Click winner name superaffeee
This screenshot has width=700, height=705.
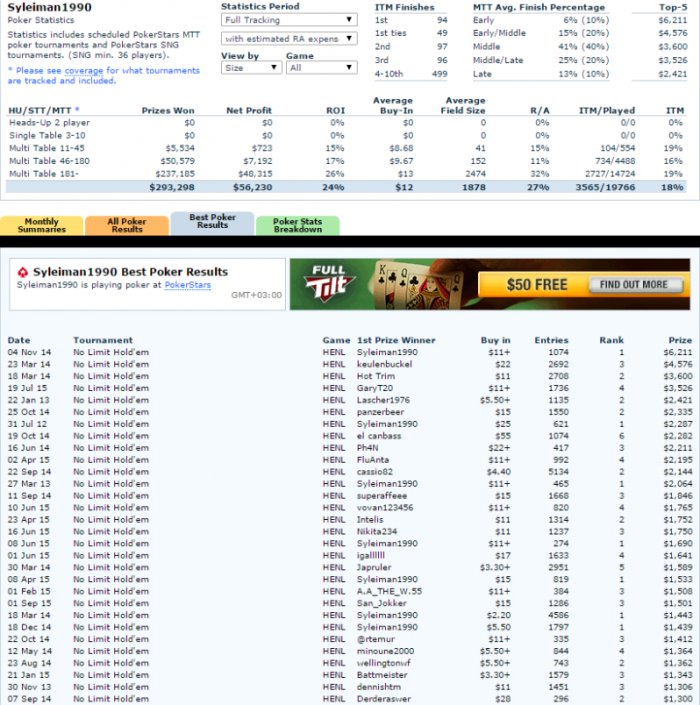click(382, 495)
